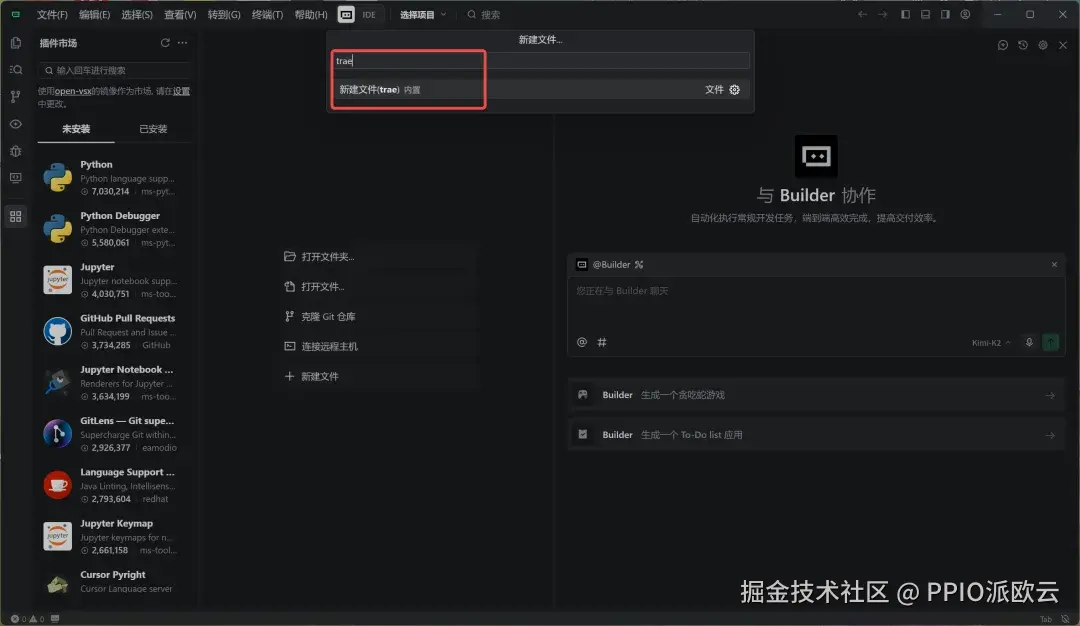Image resolution: width=1080 pixels, height=626 pixels.
Task: Toggle the left sidebar layout icon
Action: pos(905,14)
